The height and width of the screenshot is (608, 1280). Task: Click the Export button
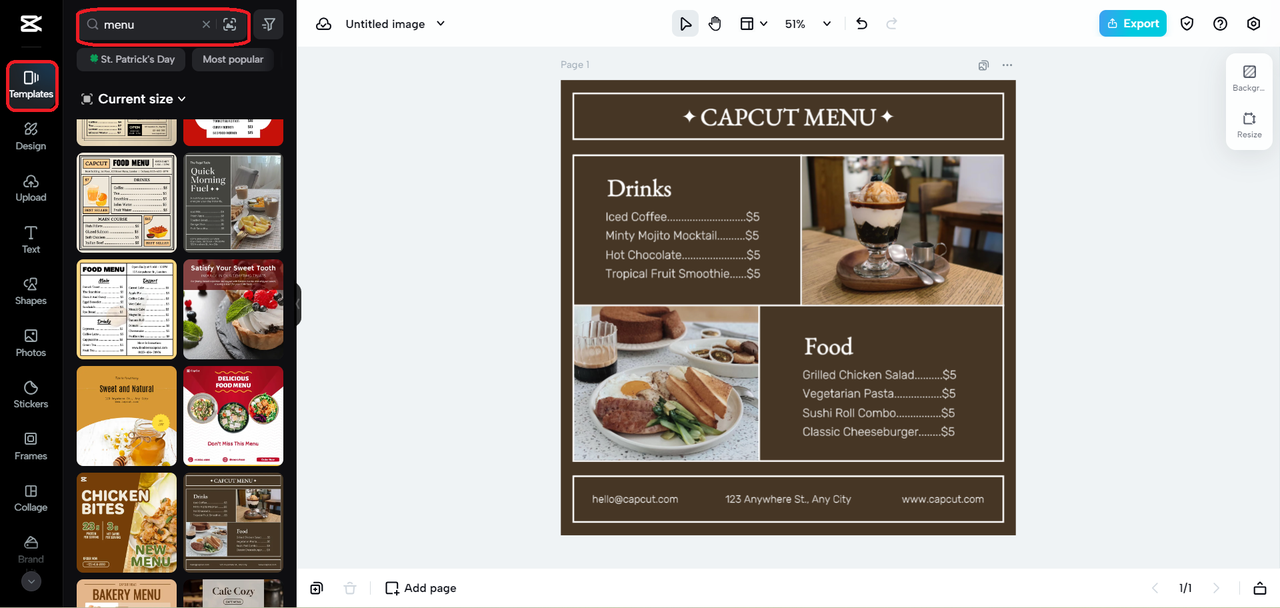point(1133,24)
